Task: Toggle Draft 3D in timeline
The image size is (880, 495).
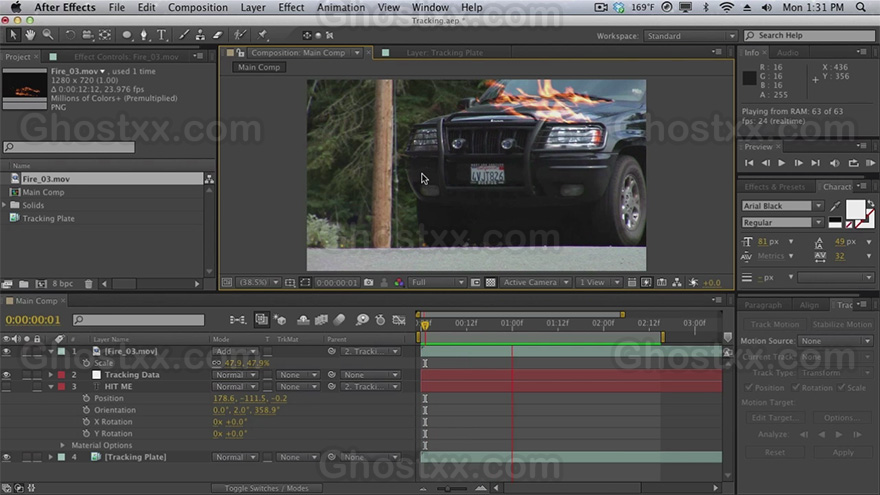Action: [280, 319]
